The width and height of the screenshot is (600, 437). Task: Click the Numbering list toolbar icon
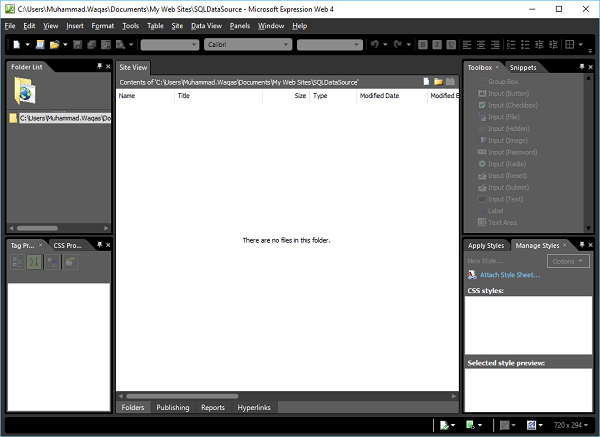tap(511, 45)
